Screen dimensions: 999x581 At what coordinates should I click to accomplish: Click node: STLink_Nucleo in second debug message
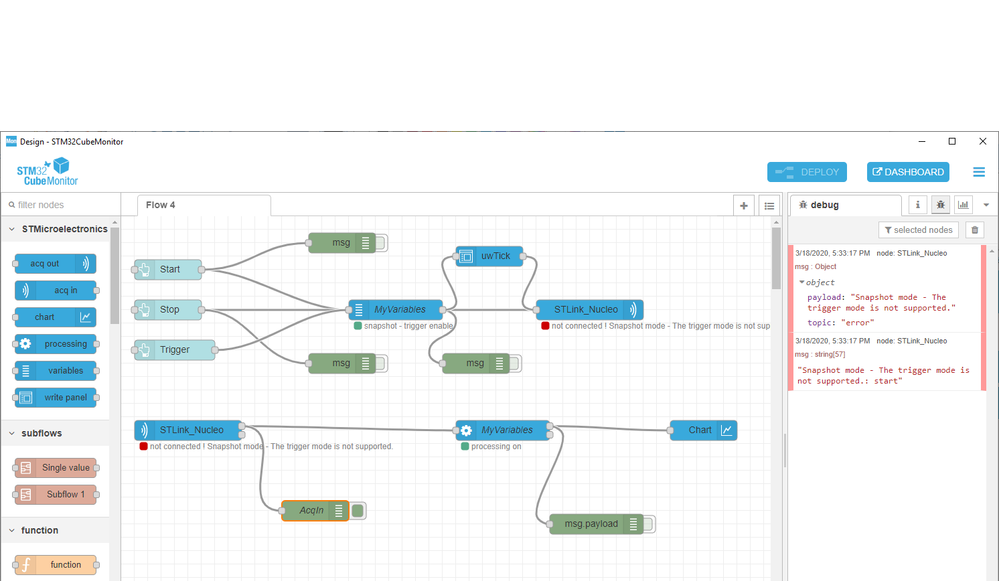click(912, 341)
